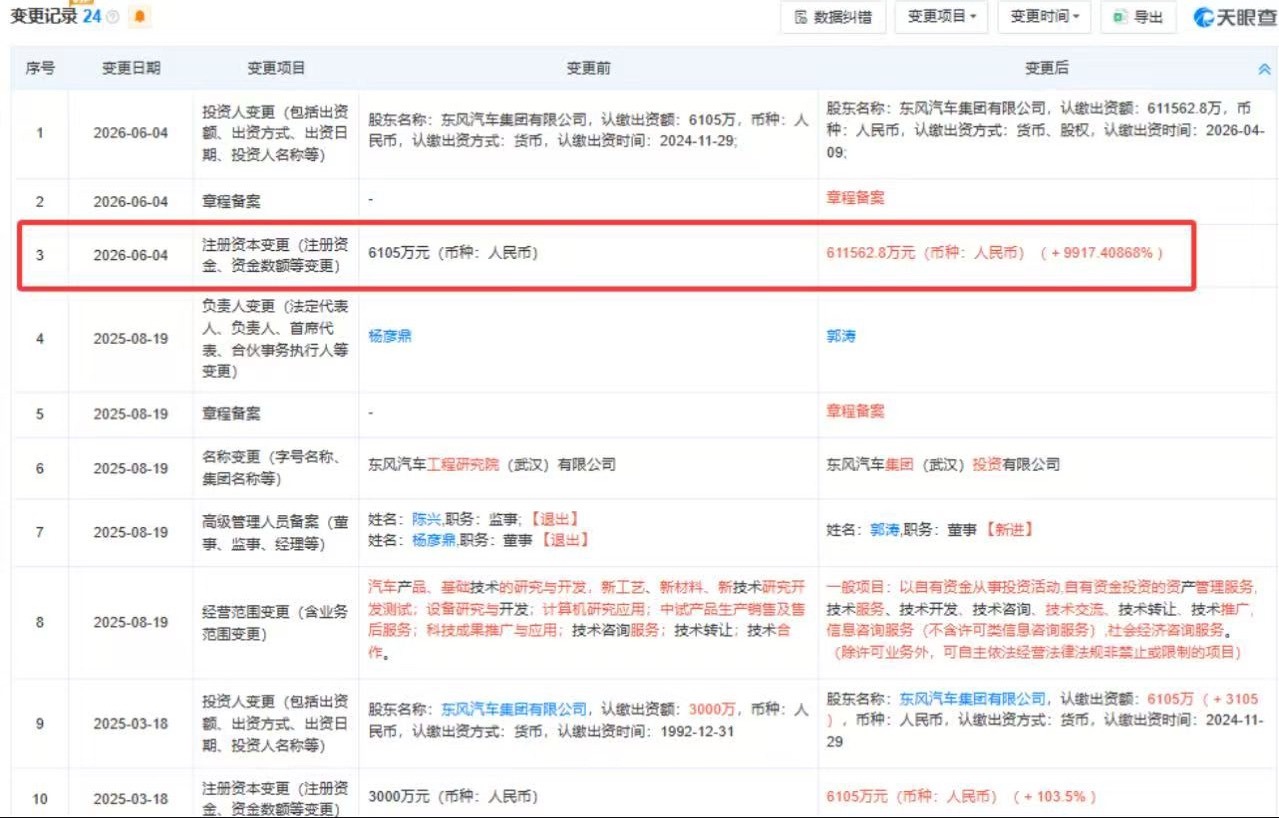
Task: Open the 变更项目 dropdown filter
Action: 942,17
